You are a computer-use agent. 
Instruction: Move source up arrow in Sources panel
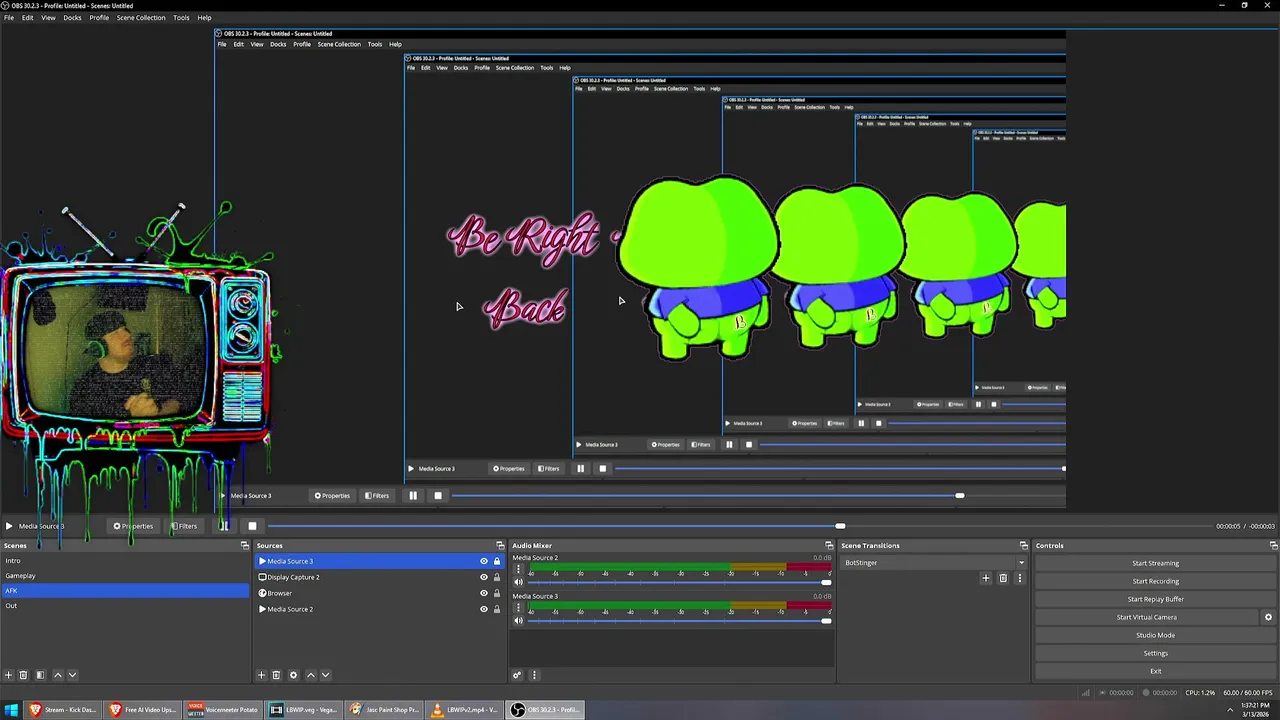coord(310,675)
